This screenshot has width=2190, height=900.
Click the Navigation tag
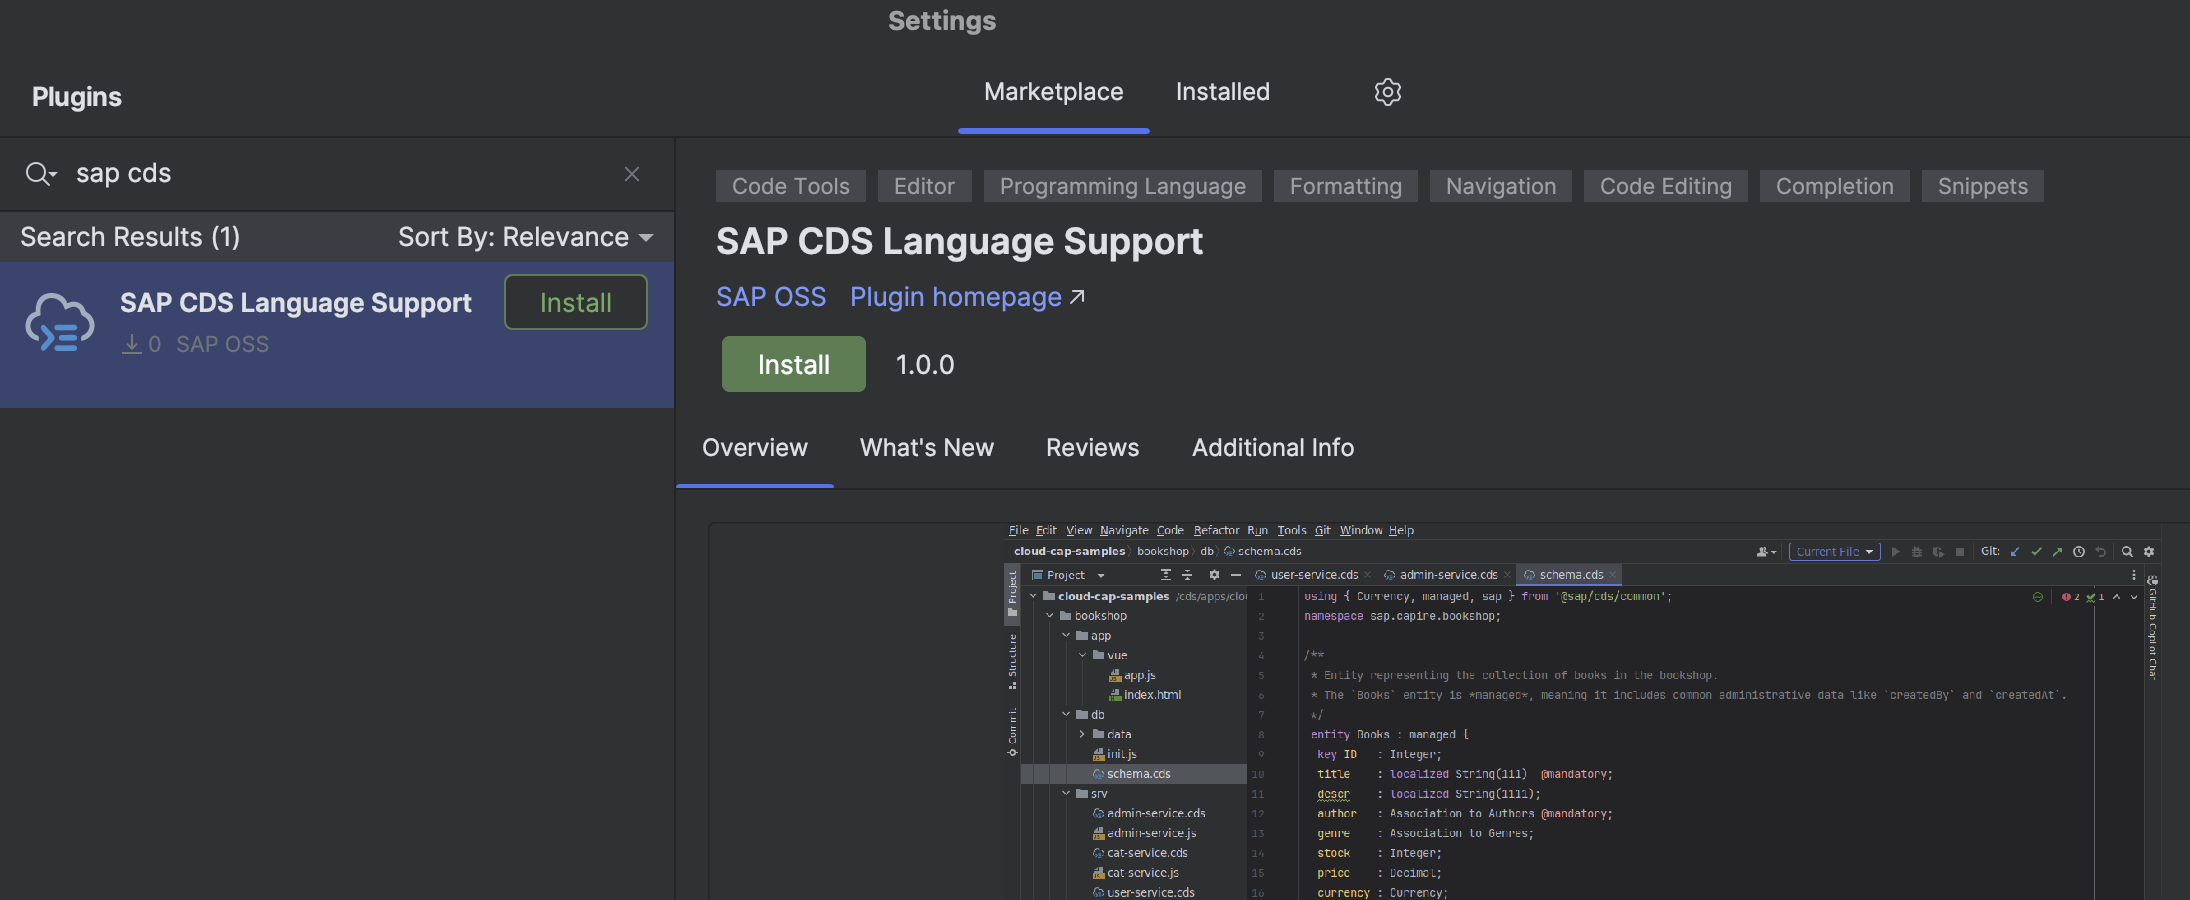(x=1501, y=186)
